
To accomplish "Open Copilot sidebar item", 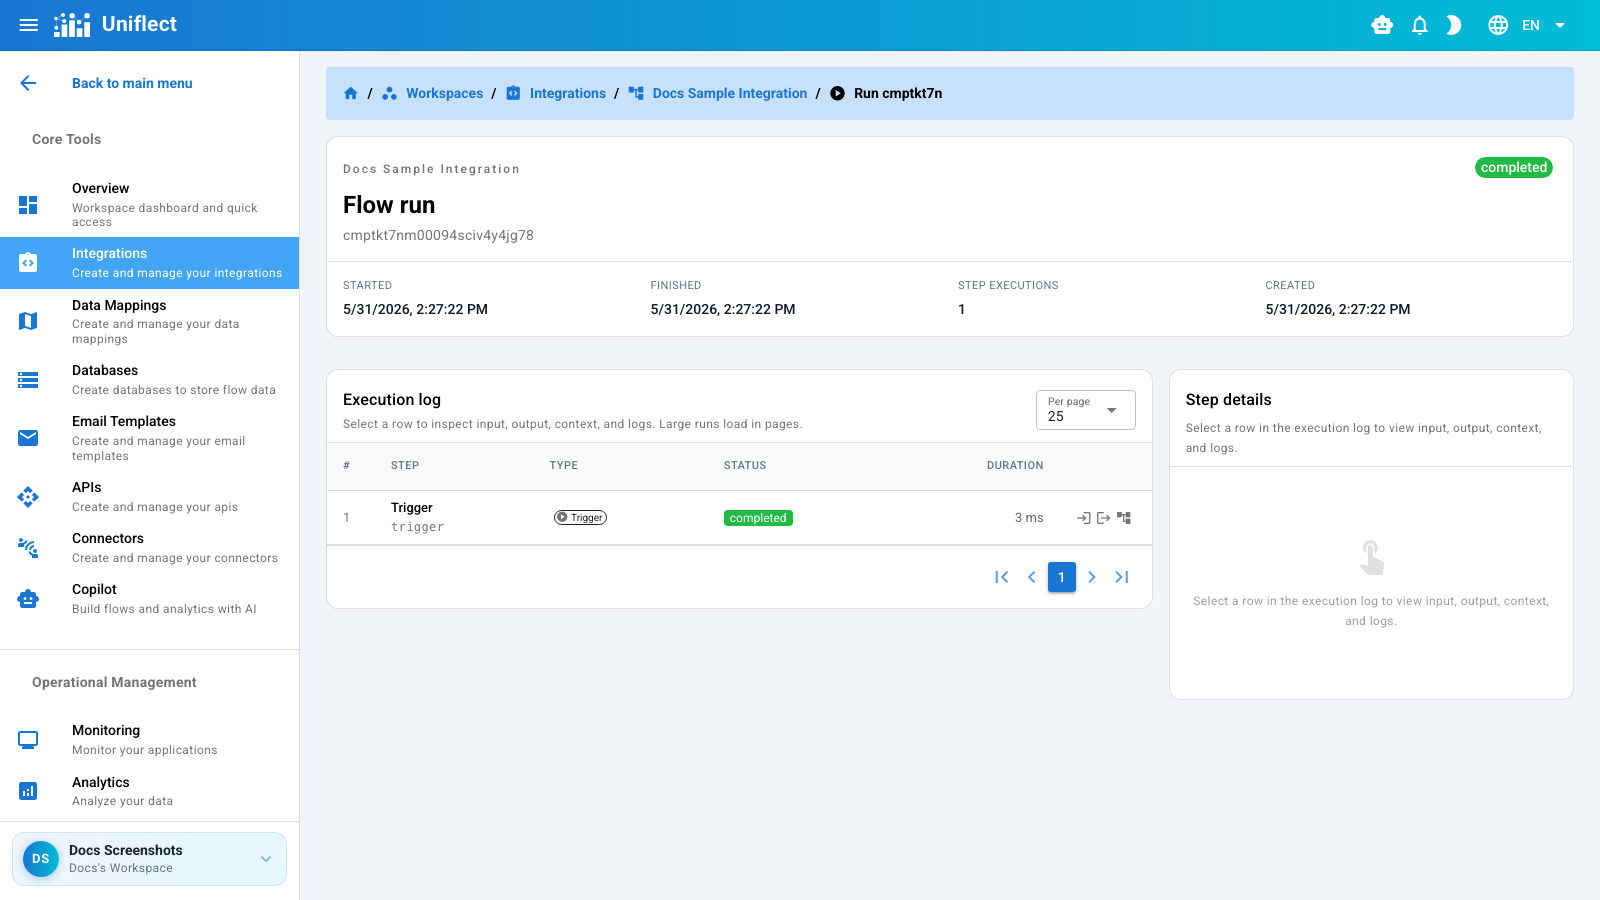I will click(x=150, y=599).
